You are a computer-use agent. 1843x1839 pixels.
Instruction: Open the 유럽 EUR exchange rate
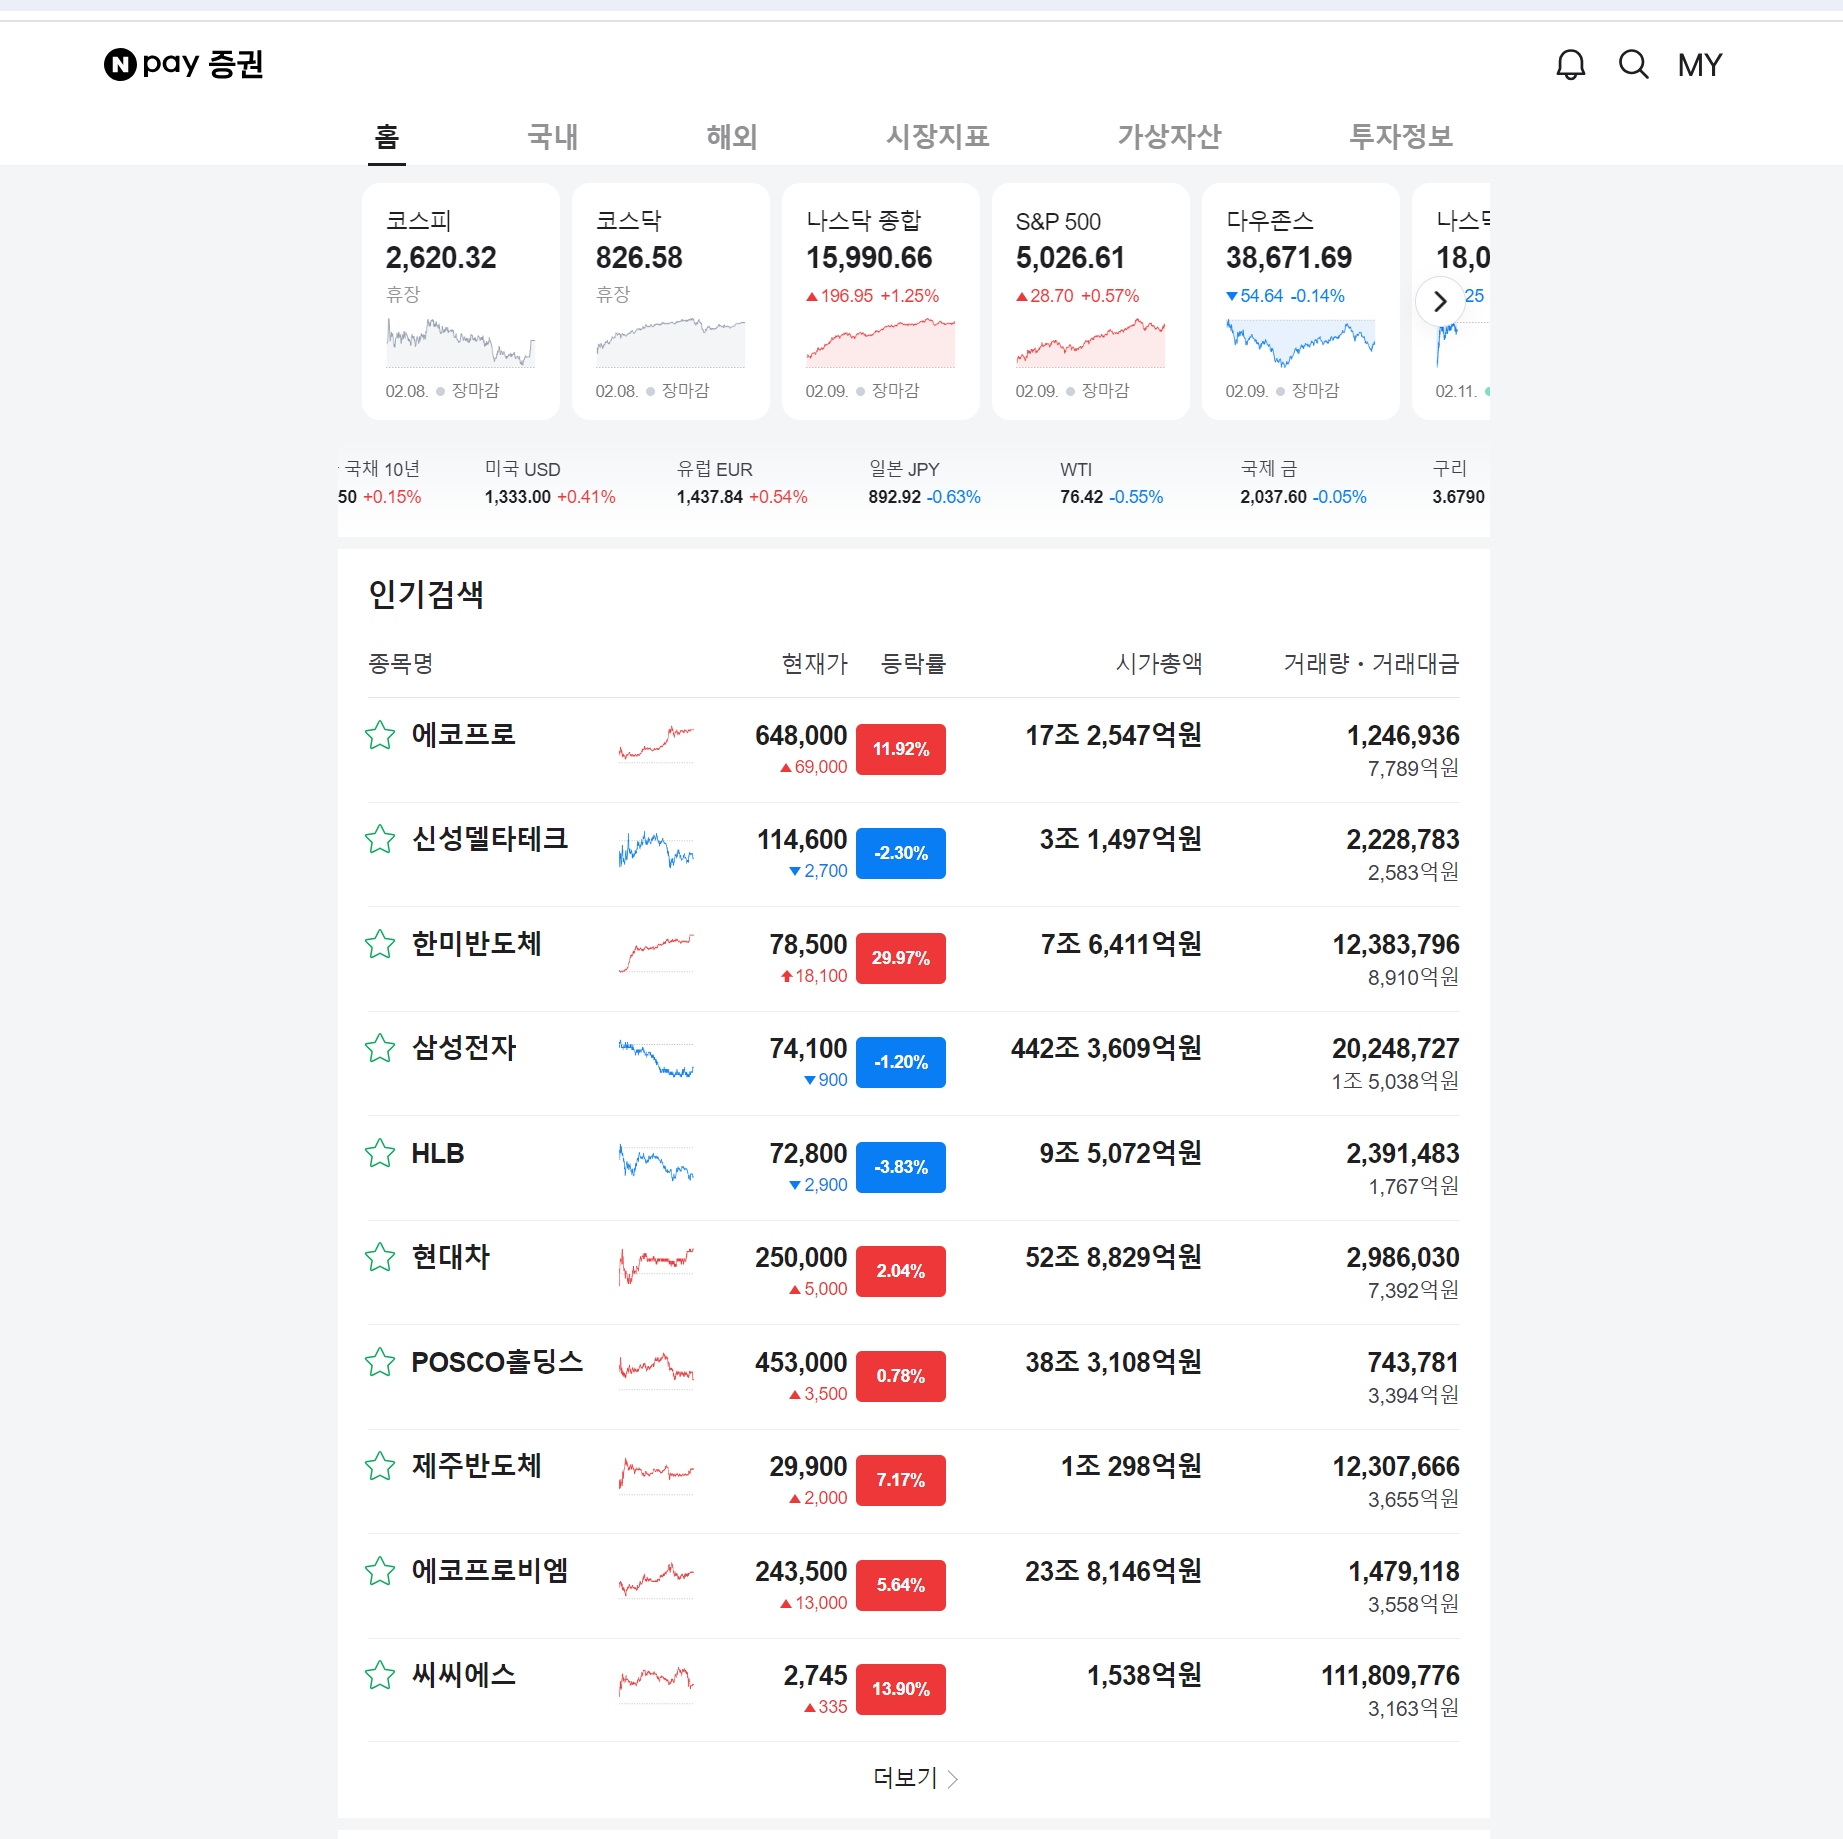click(x=742, y=483)
